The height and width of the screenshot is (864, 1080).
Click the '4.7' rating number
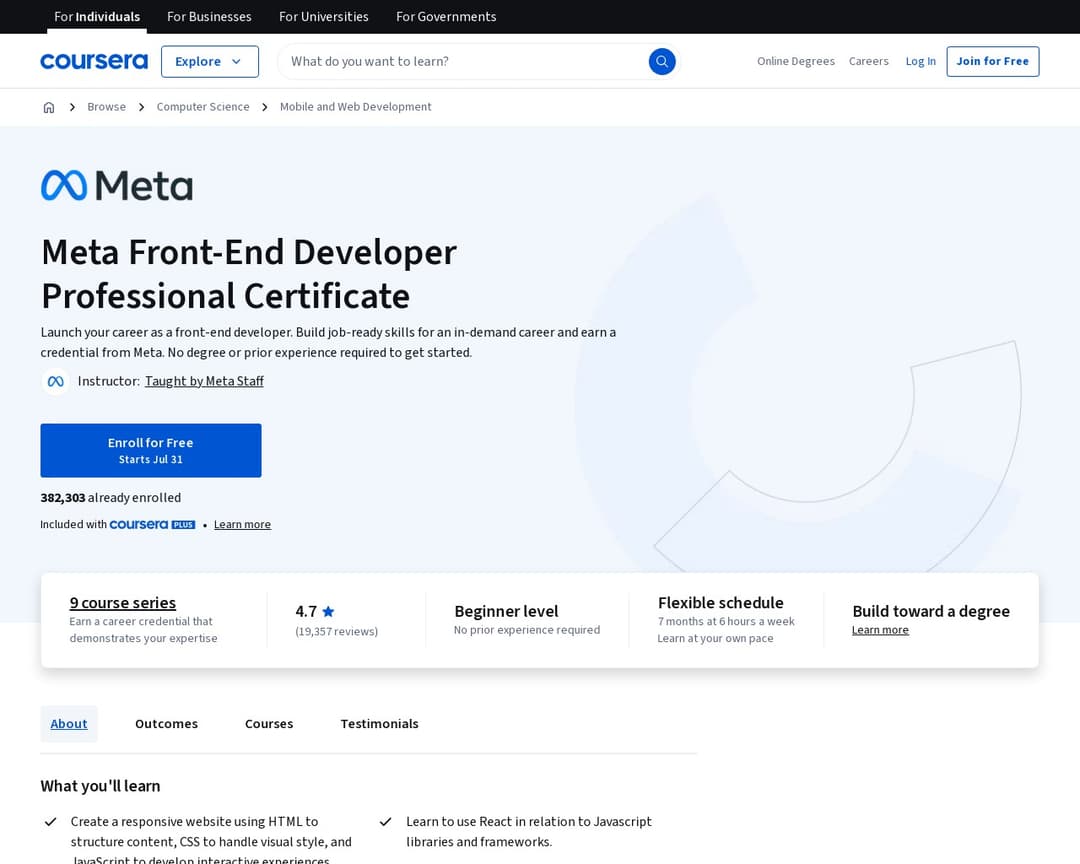pyautogui.click(x=306, y=611)
